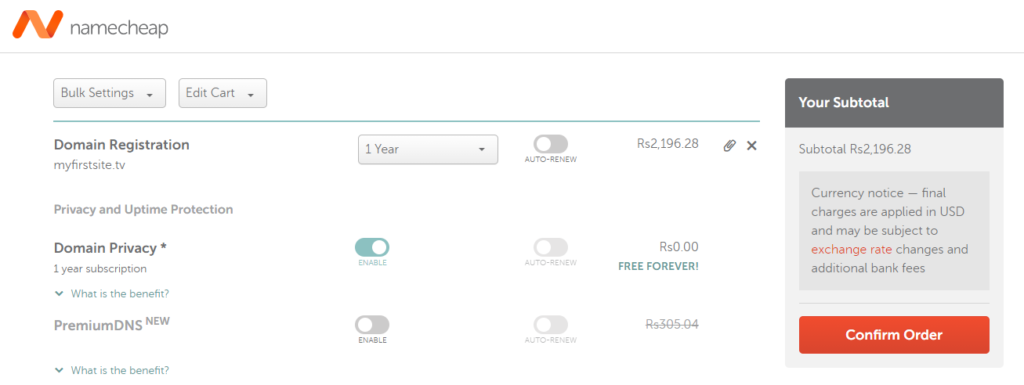The image size is (1024, 385).
Task: Click the Namecheap logo icon
Action: [37, 24]
